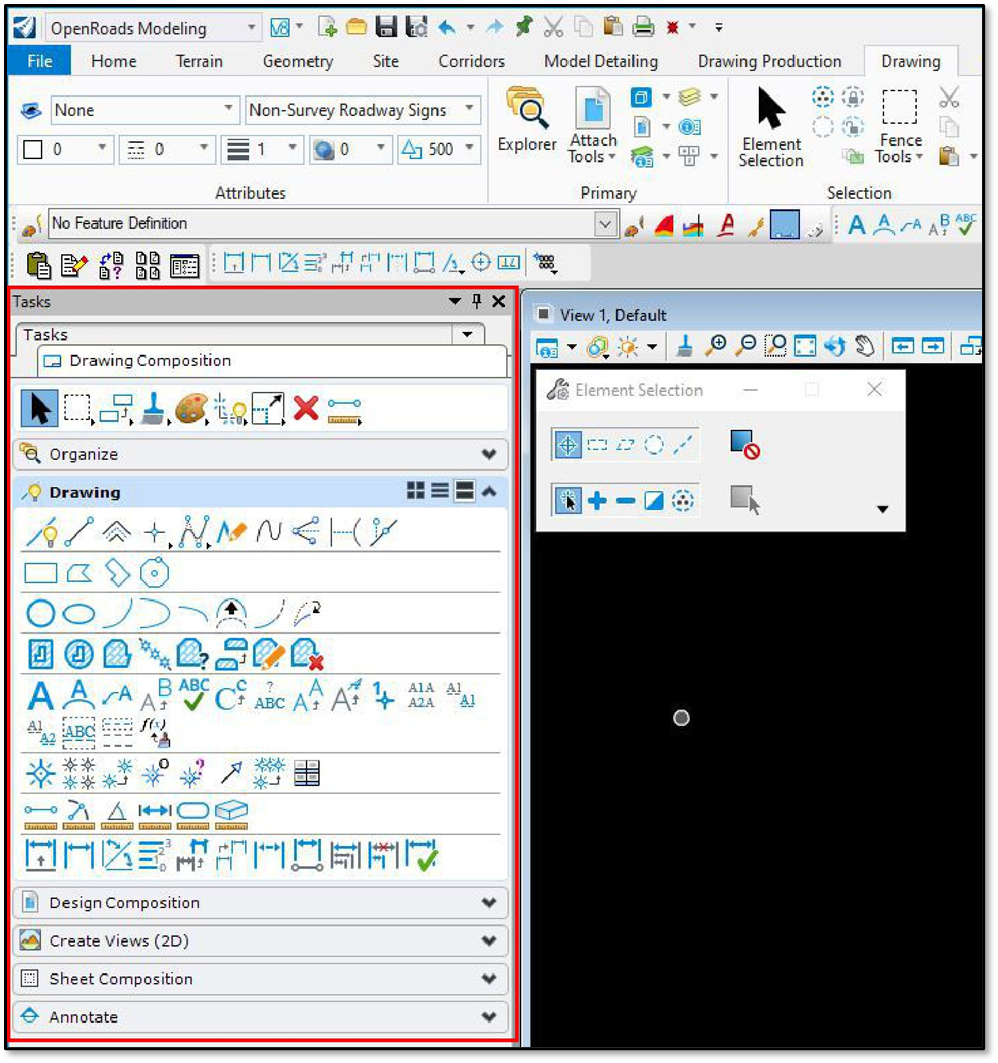
Task: Select the Place SmartLine tool in Drawing
Action: click(41, 532)
